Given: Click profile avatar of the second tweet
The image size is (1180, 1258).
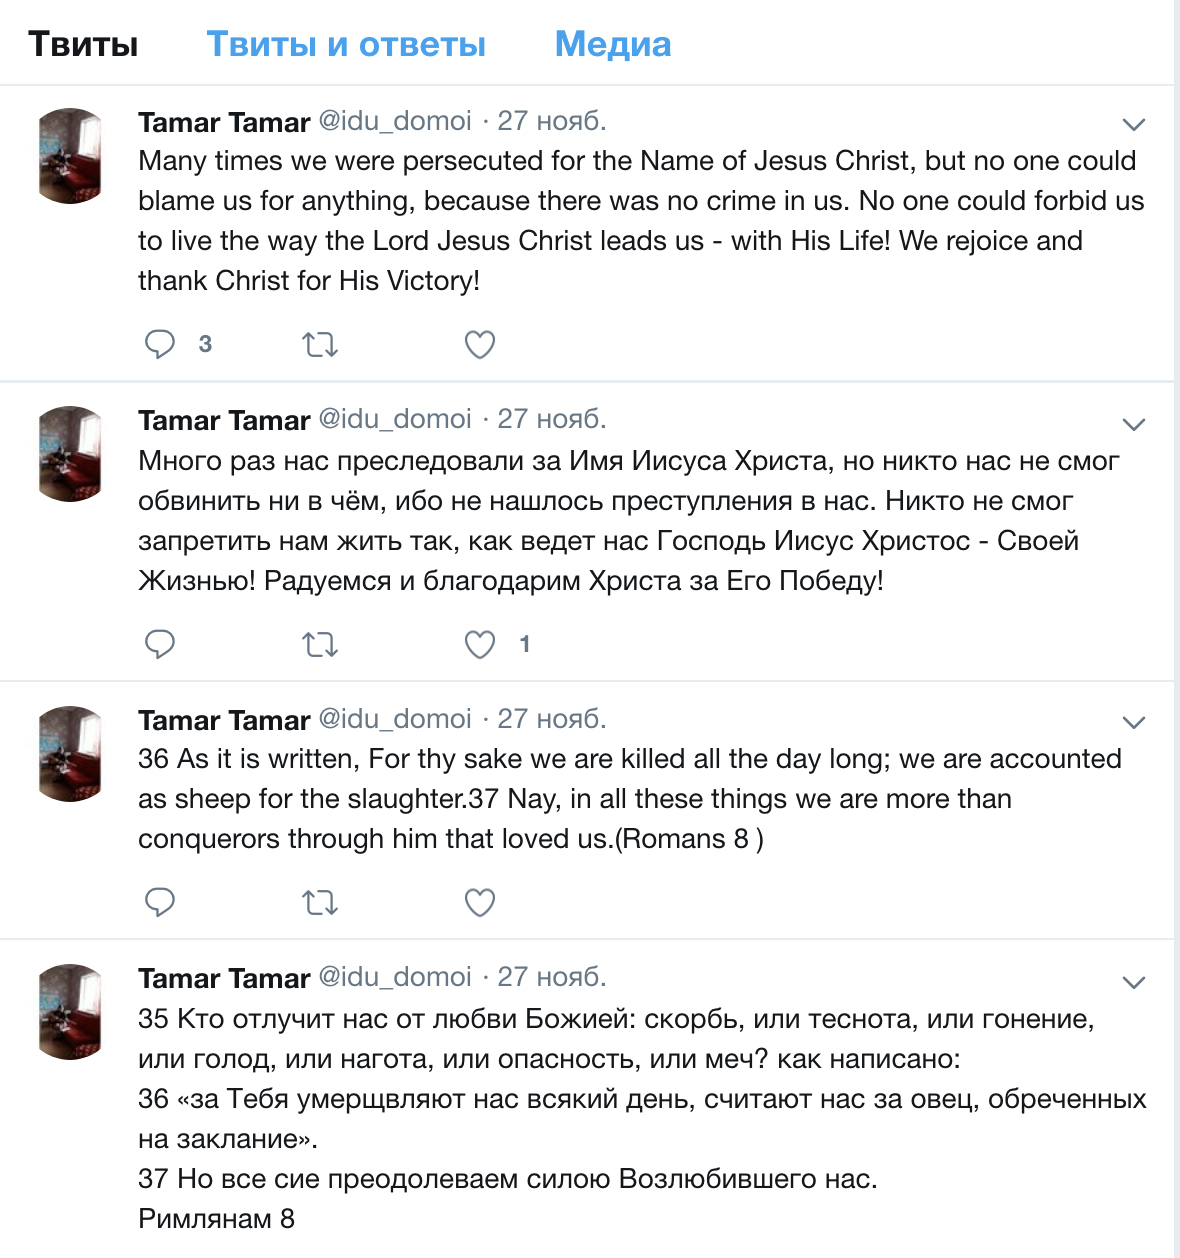Looking at the screenshot, I should [70, 454].
